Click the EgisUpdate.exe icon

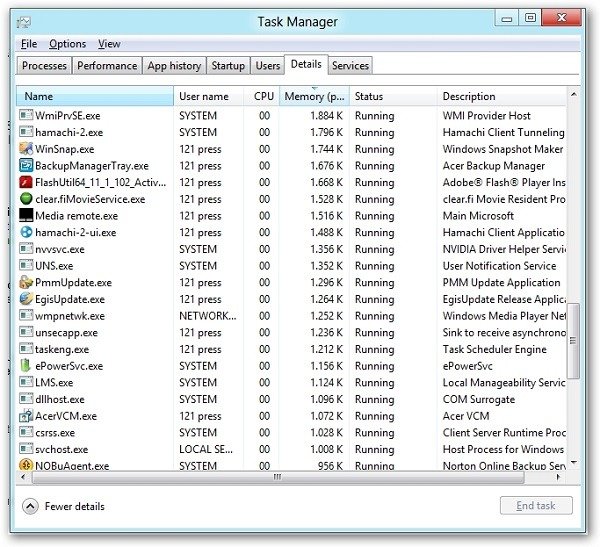(26, 299)
